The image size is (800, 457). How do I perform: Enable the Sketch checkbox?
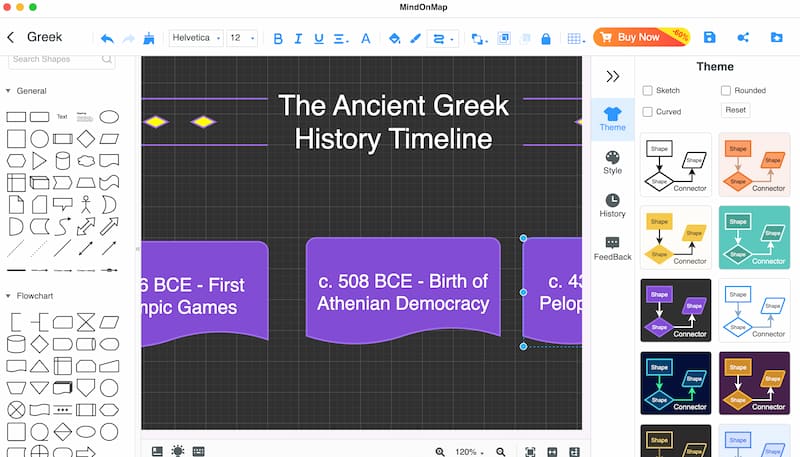(647, 91)
